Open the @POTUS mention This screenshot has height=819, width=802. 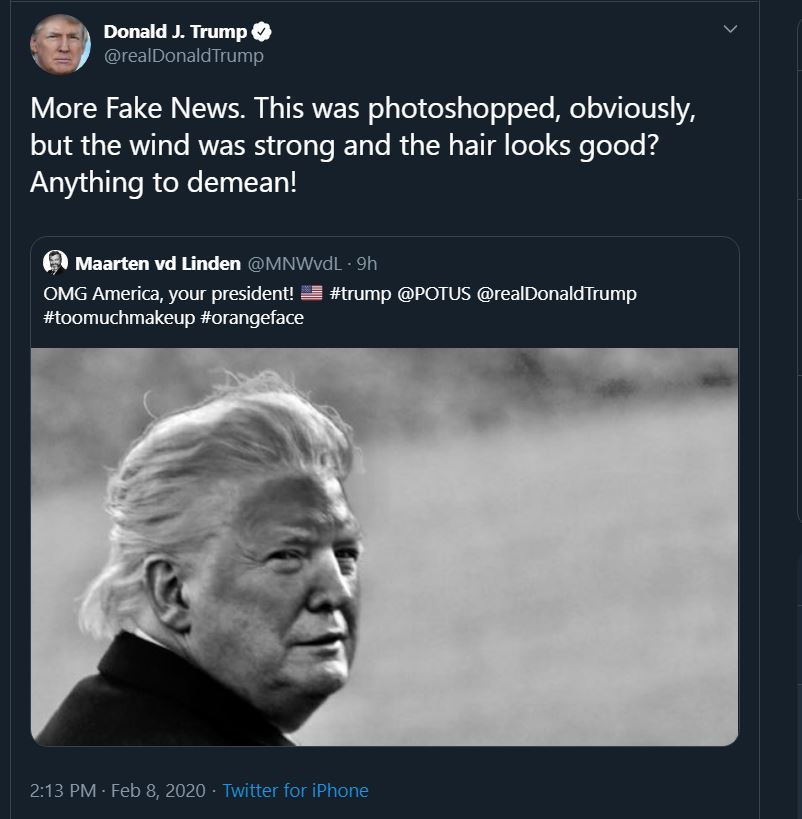coord(434,294)
